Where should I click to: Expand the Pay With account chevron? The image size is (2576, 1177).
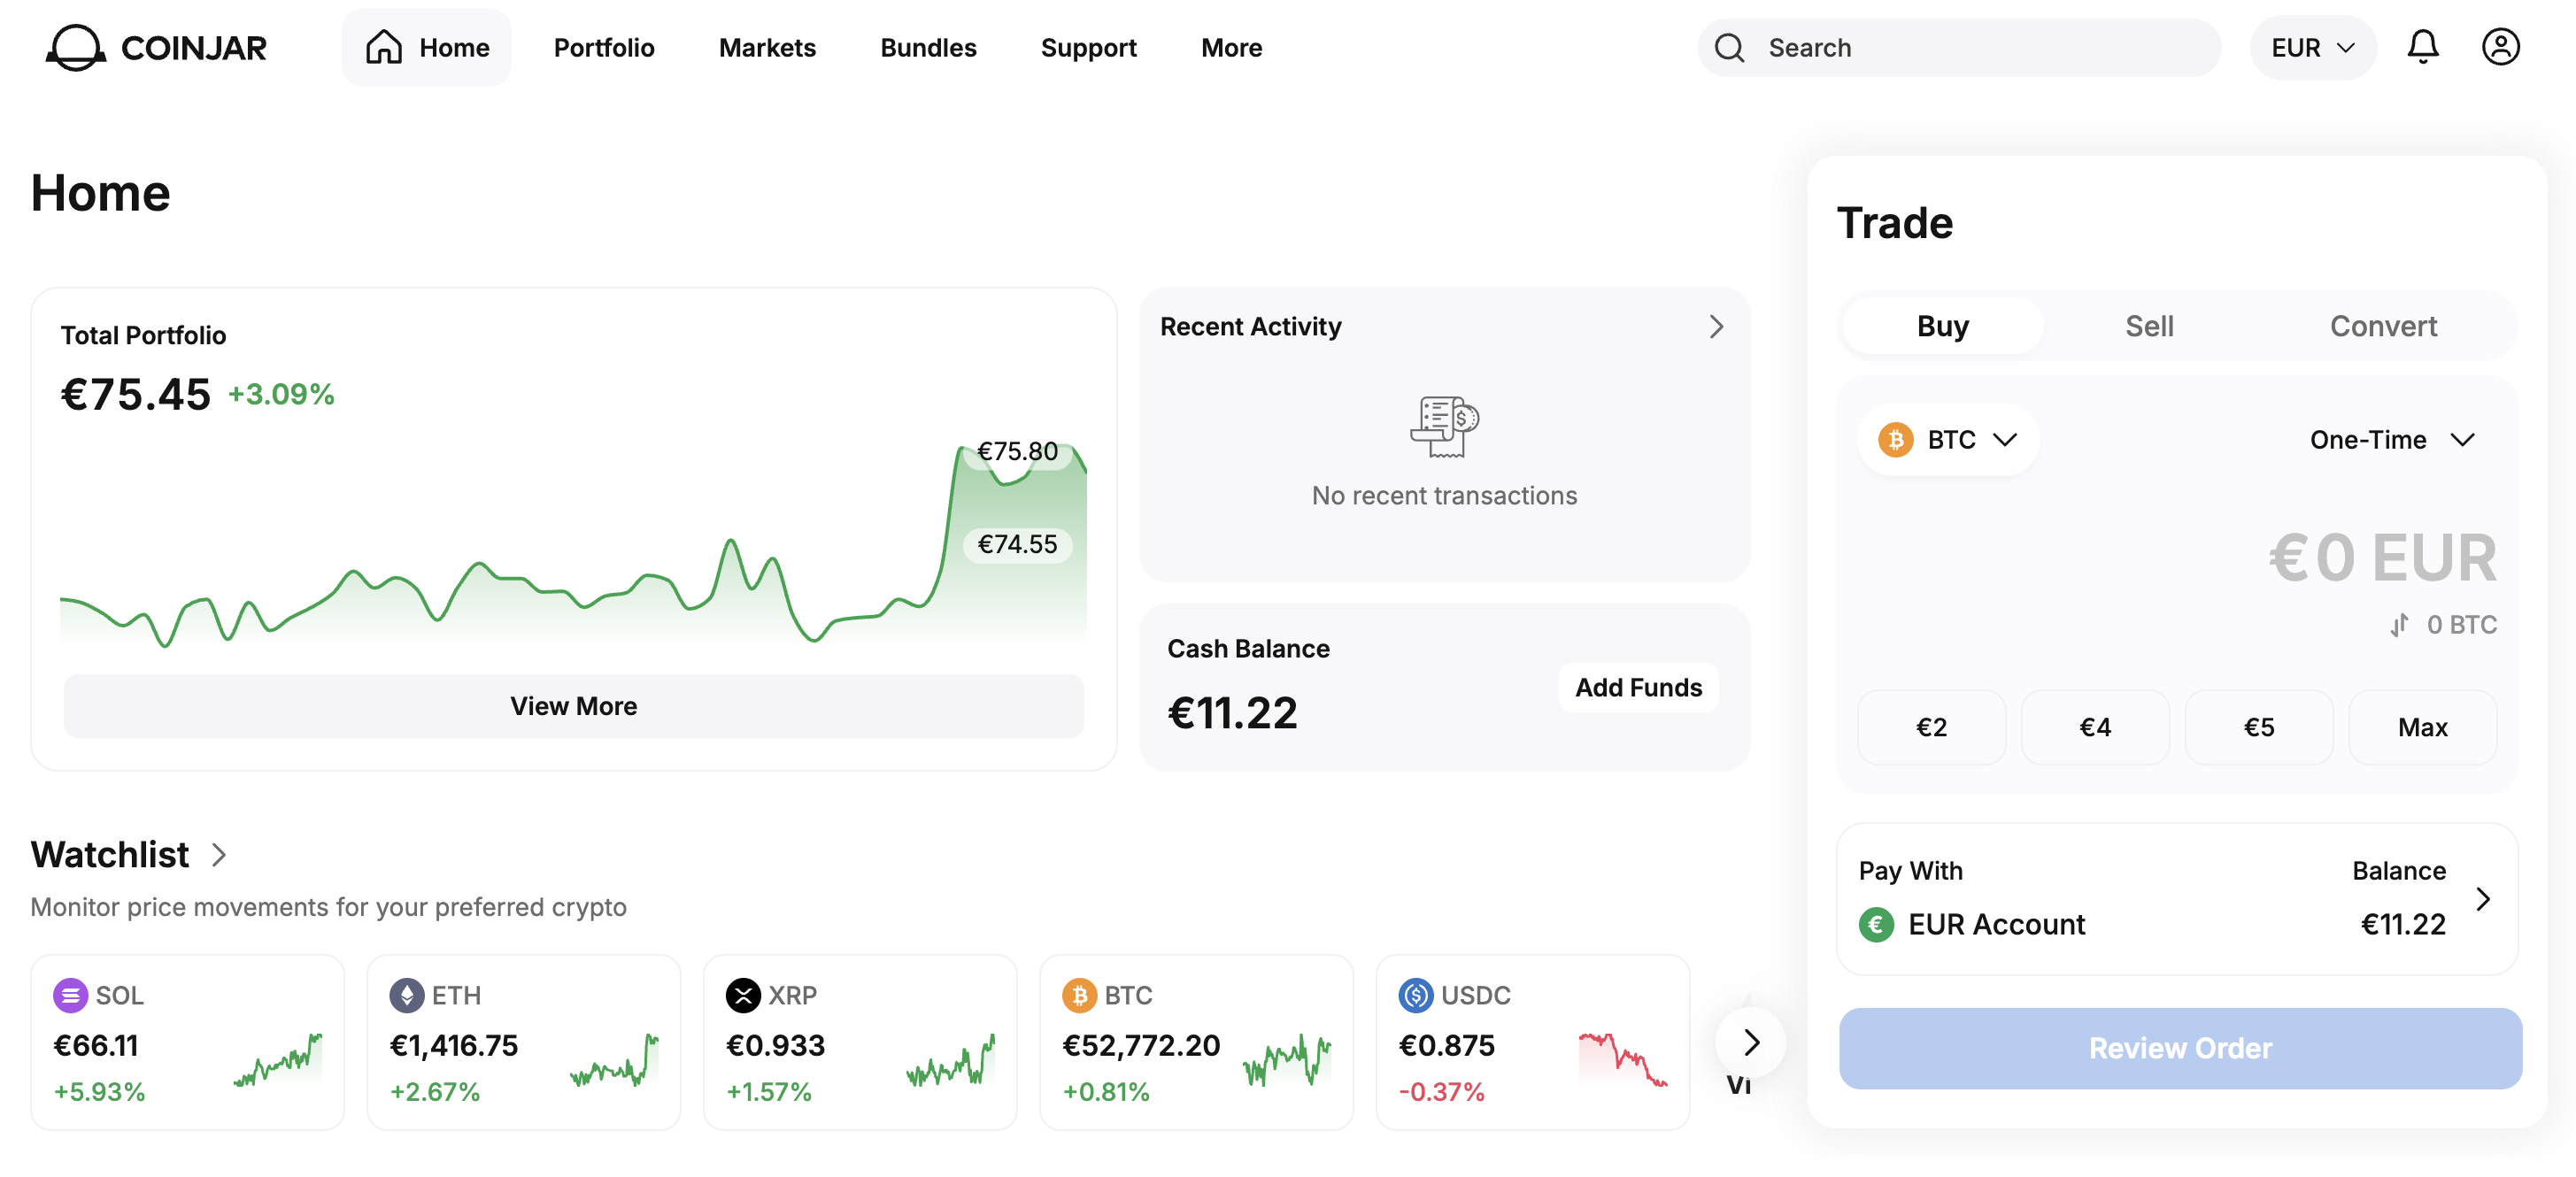(2482, 899)
